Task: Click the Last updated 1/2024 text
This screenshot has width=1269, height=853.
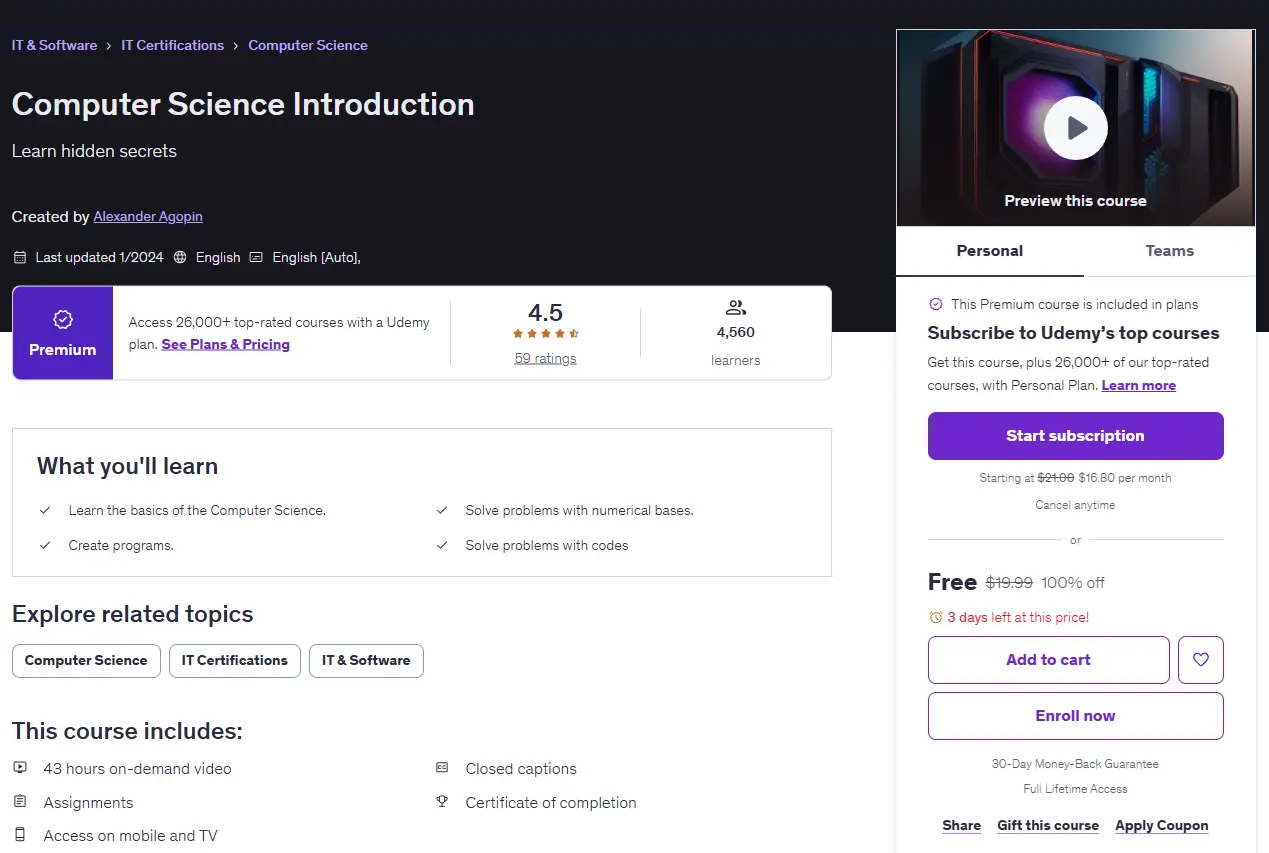Action: 99,257
